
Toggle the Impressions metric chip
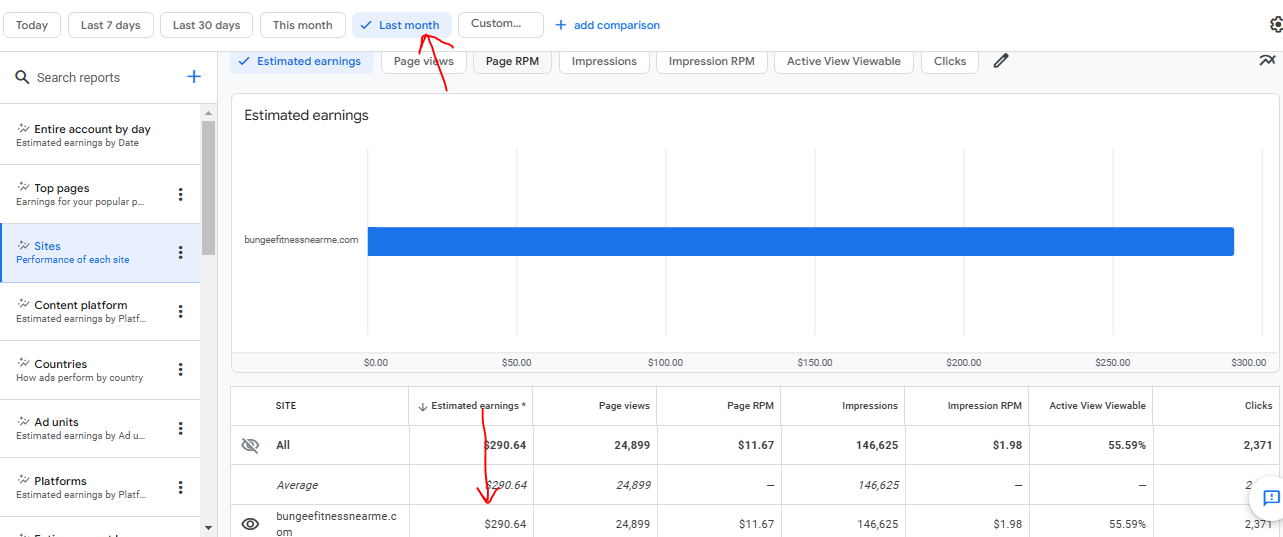[x=604, y=61]
